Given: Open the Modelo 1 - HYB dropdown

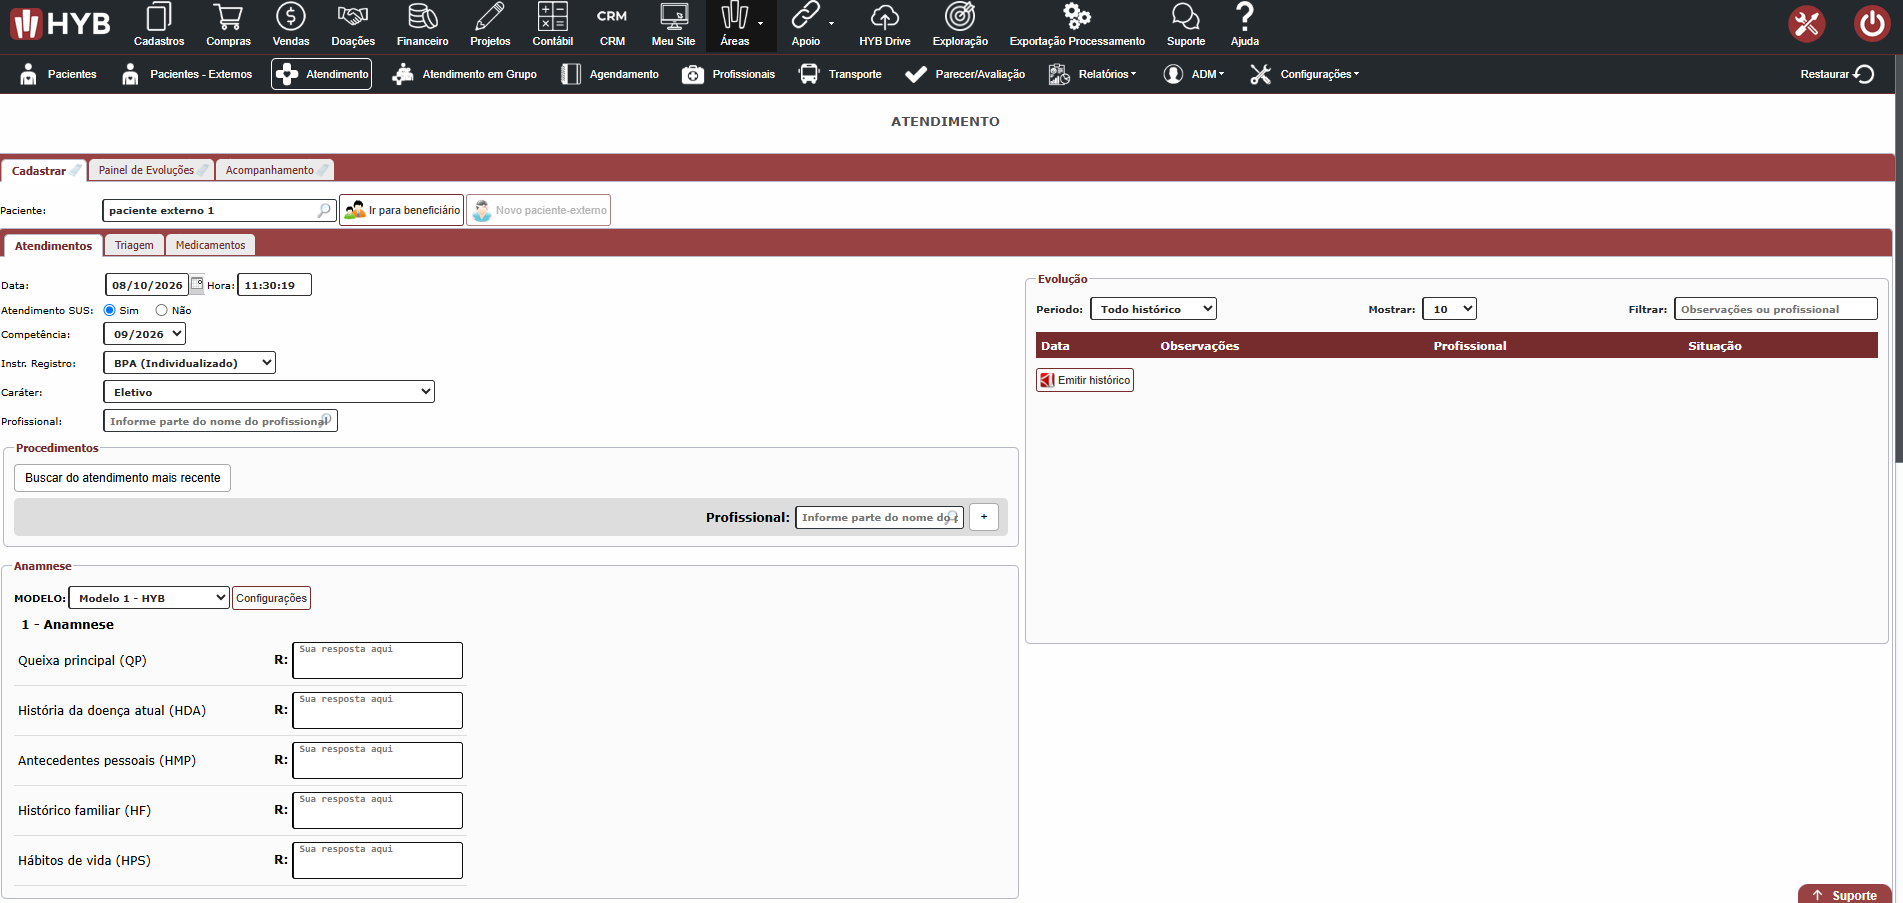Looking at the screenshot, I should coord(149,598).
